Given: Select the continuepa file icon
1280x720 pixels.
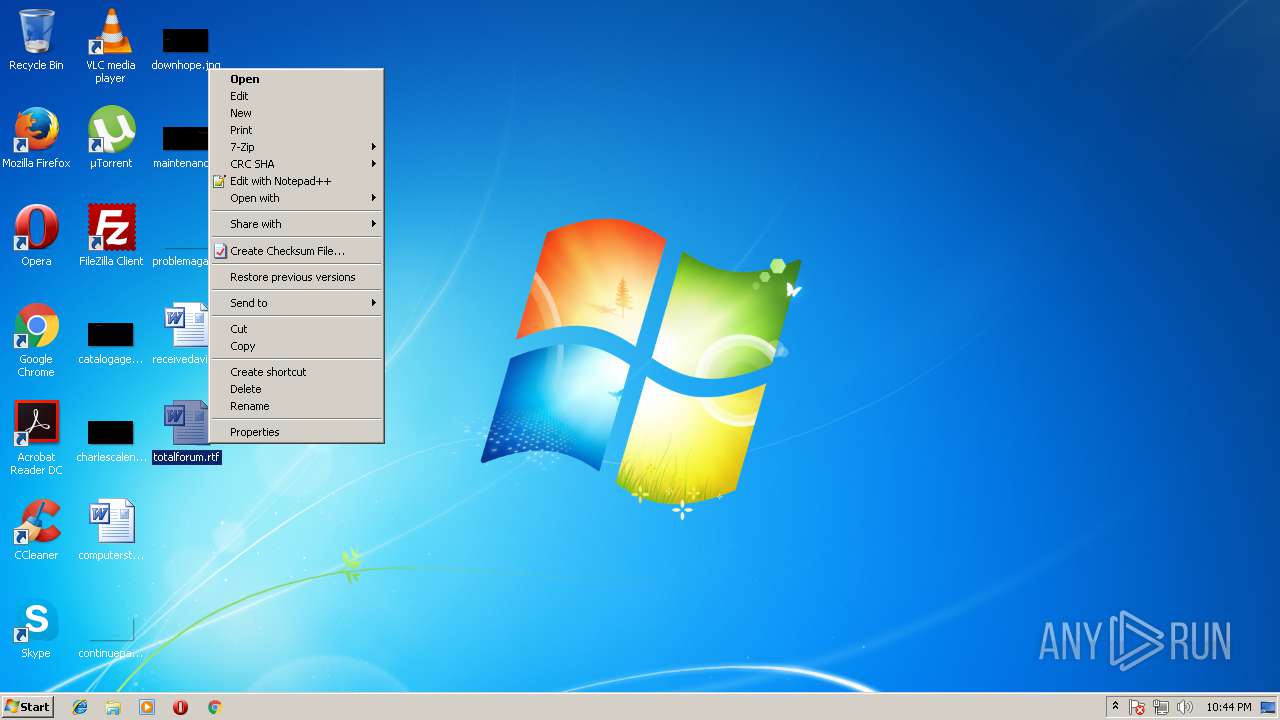Looking at the screenshot, I should pyautogui.click(x=110, y=636).
